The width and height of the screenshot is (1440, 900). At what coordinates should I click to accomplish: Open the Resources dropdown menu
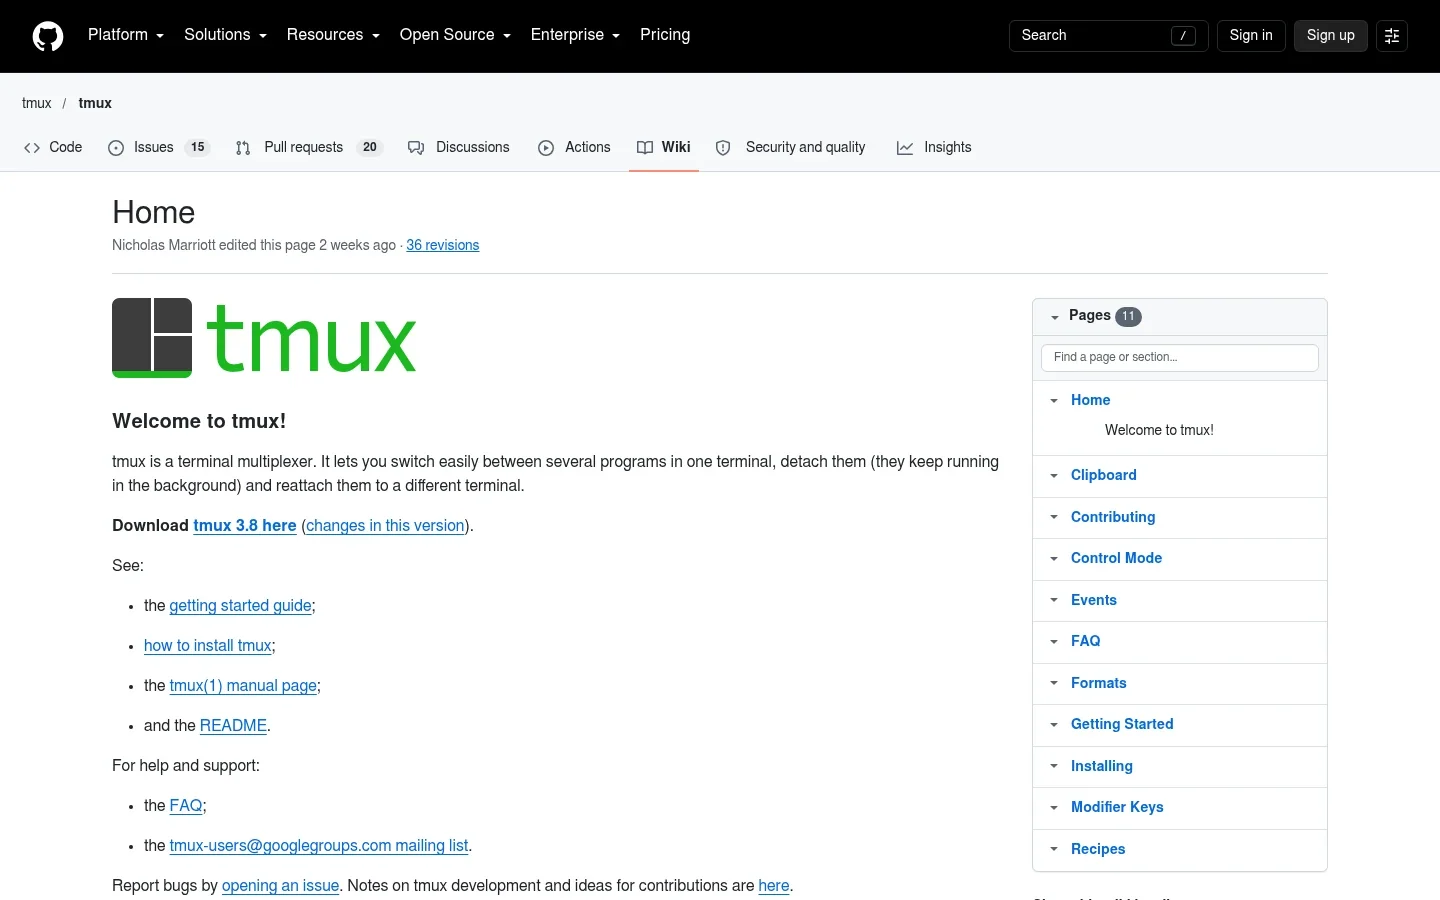[333, 35]
